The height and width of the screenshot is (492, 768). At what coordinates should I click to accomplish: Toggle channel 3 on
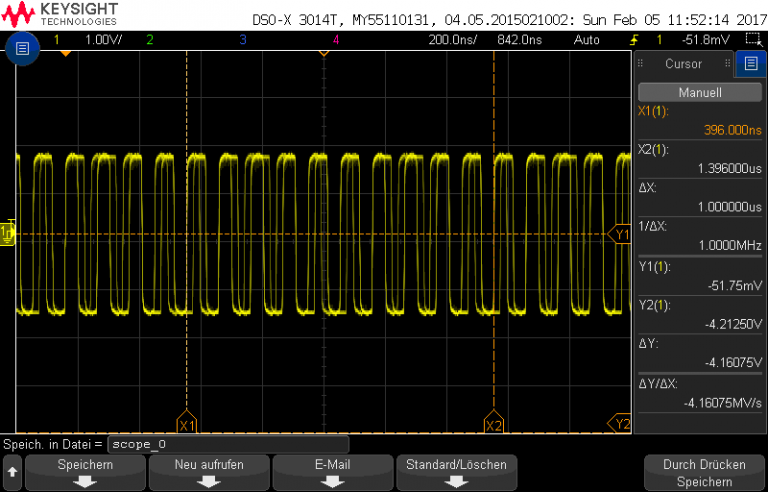pyautogui.click(x=242, y=39)
